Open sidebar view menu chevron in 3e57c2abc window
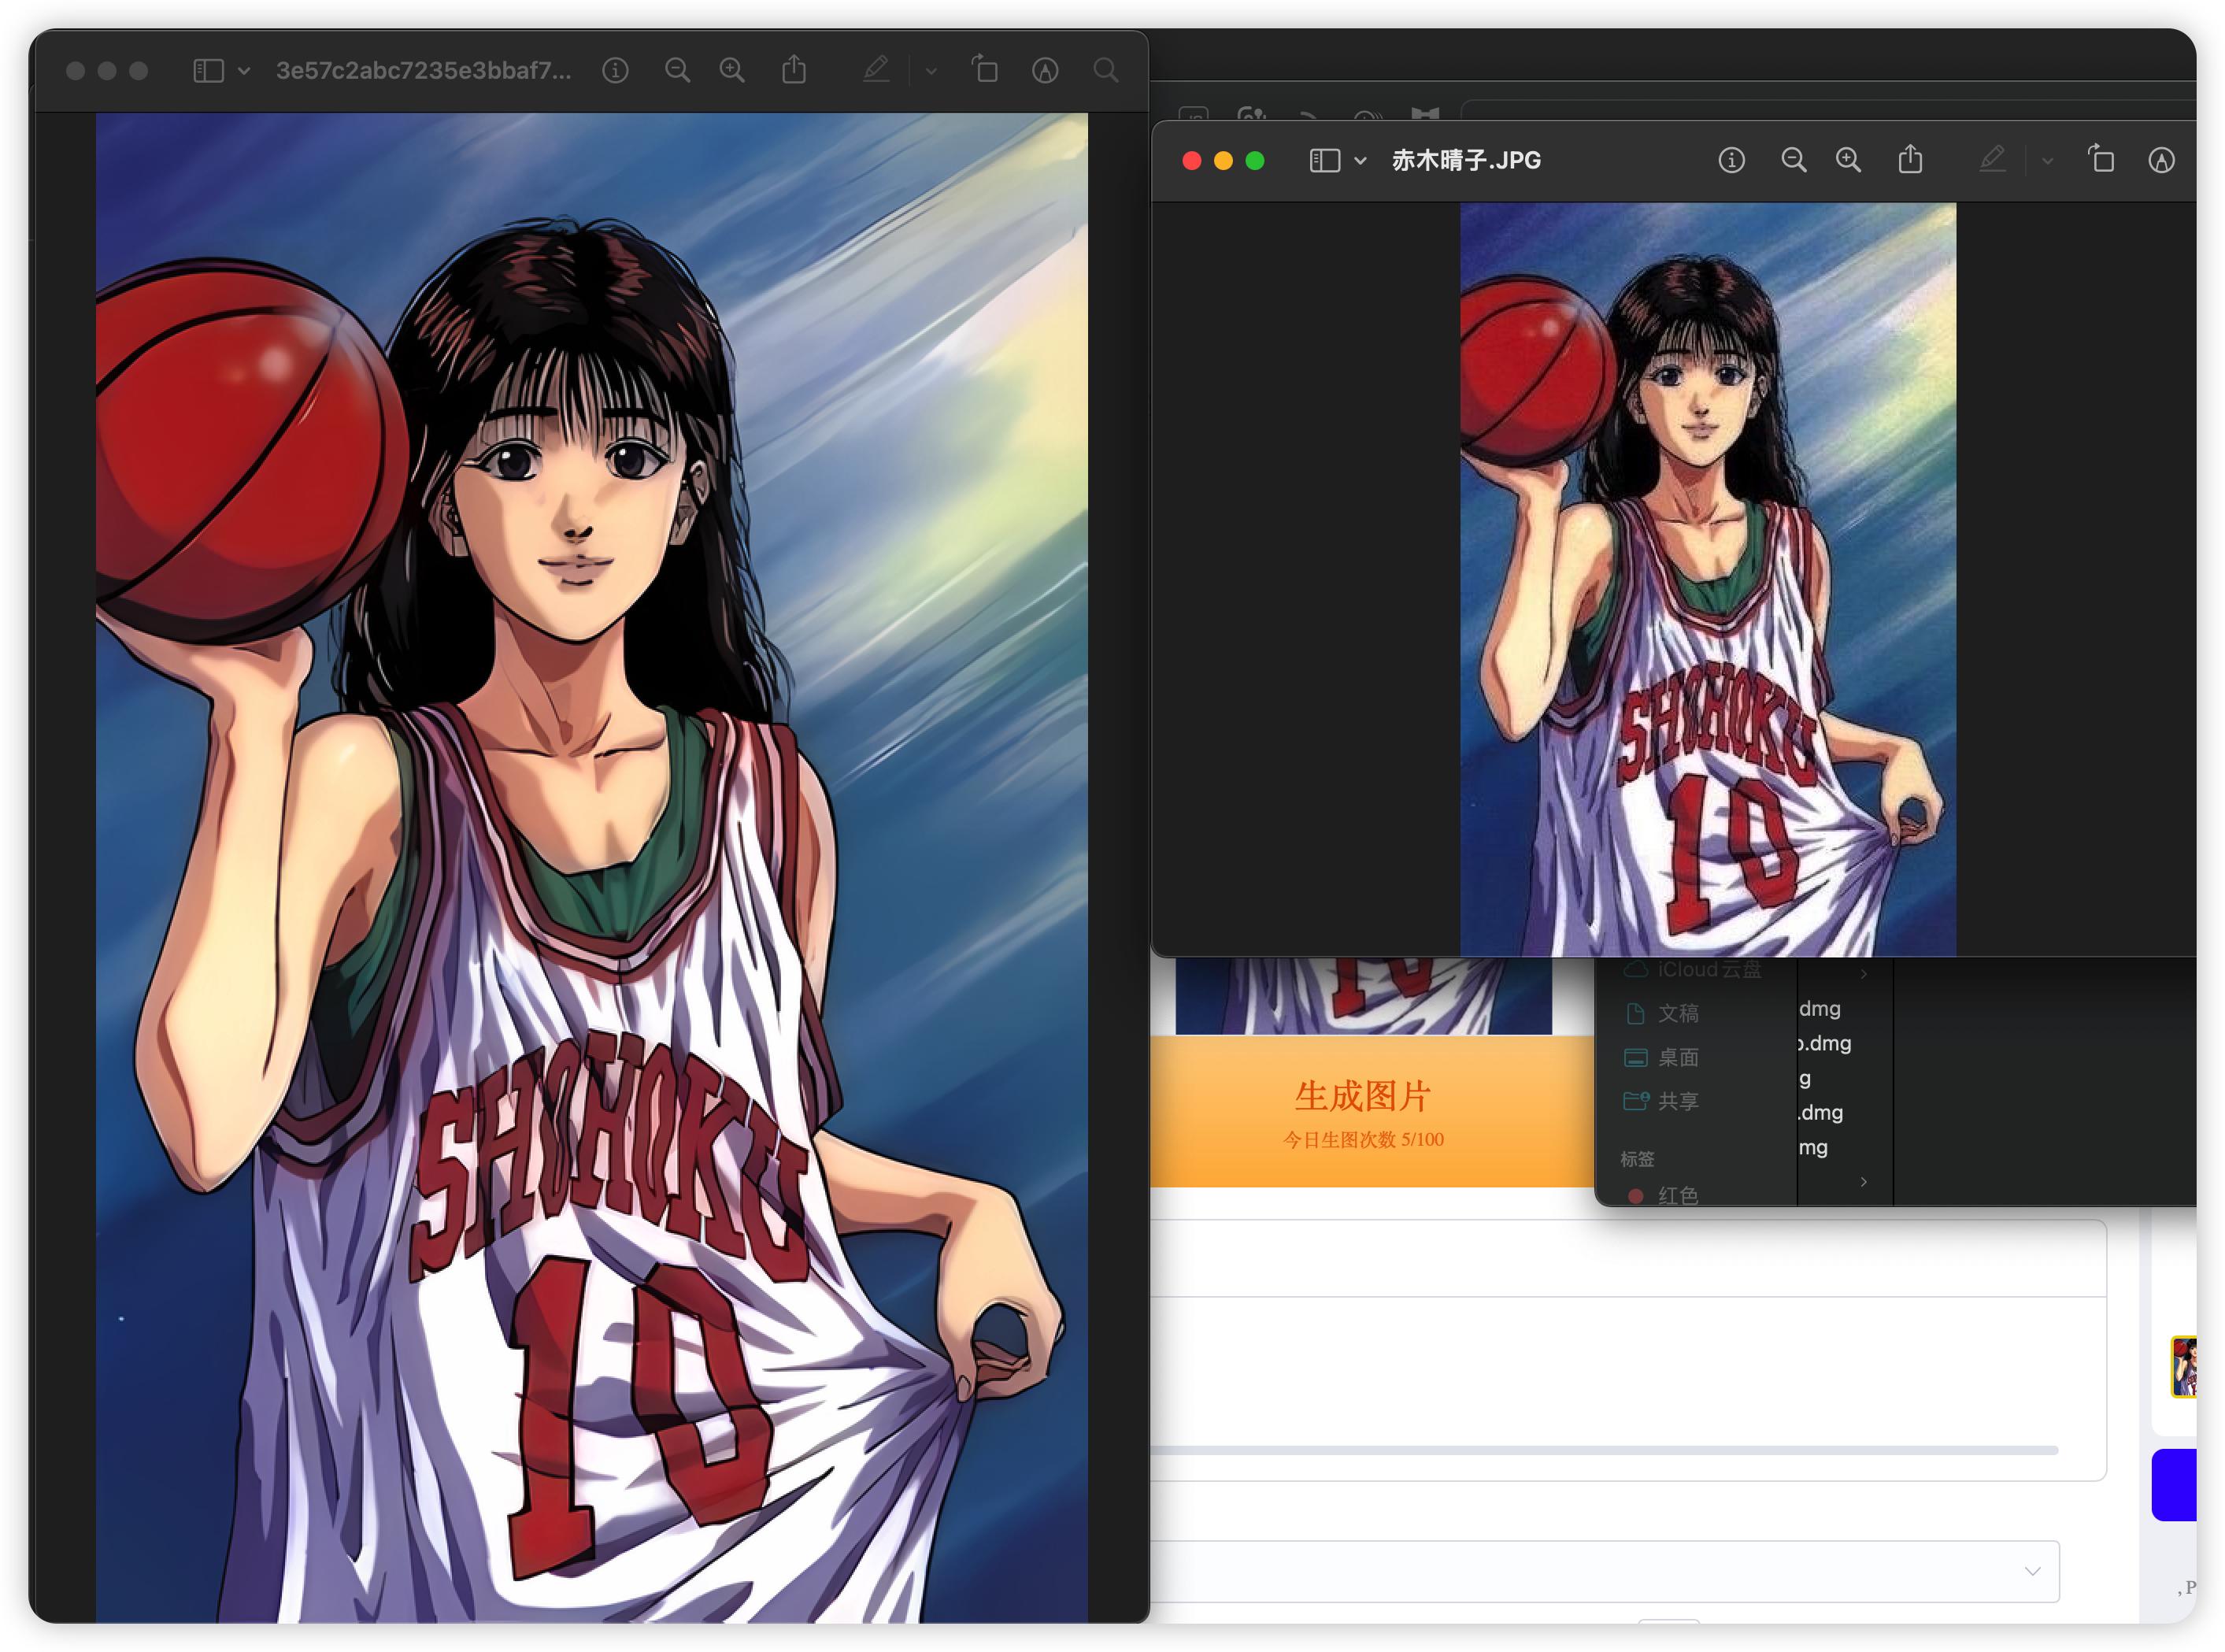 point(244,71)
